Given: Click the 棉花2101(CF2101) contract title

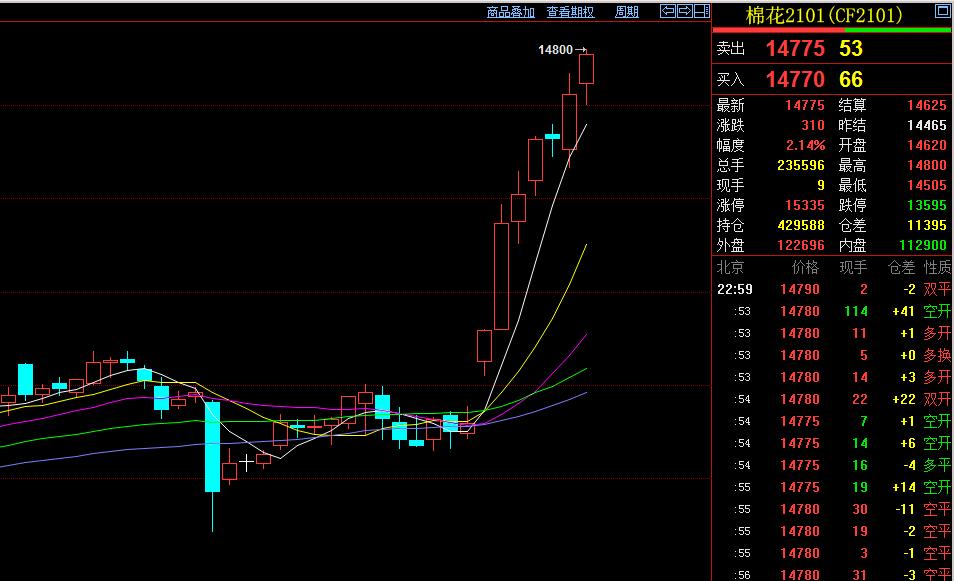Looking at the screenshot, I should [x=824, y=15].
